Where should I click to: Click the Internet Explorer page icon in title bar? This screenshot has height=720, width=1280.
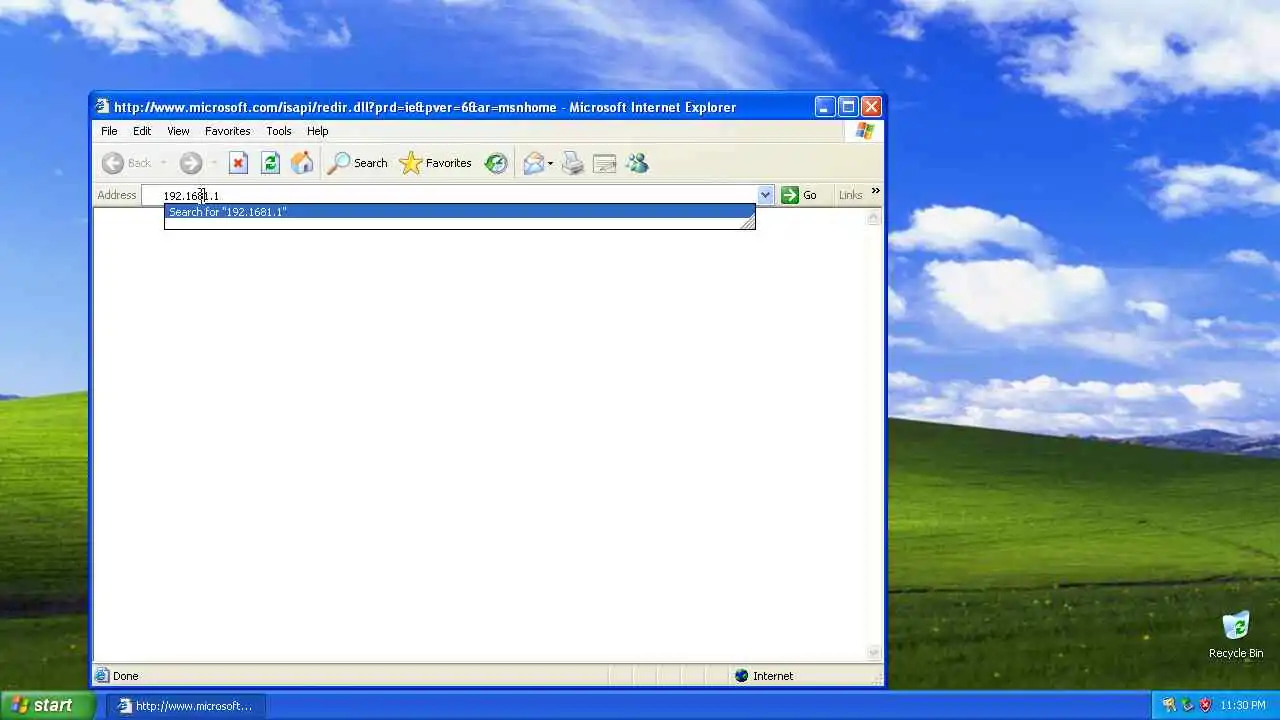[x=102, y=106]
